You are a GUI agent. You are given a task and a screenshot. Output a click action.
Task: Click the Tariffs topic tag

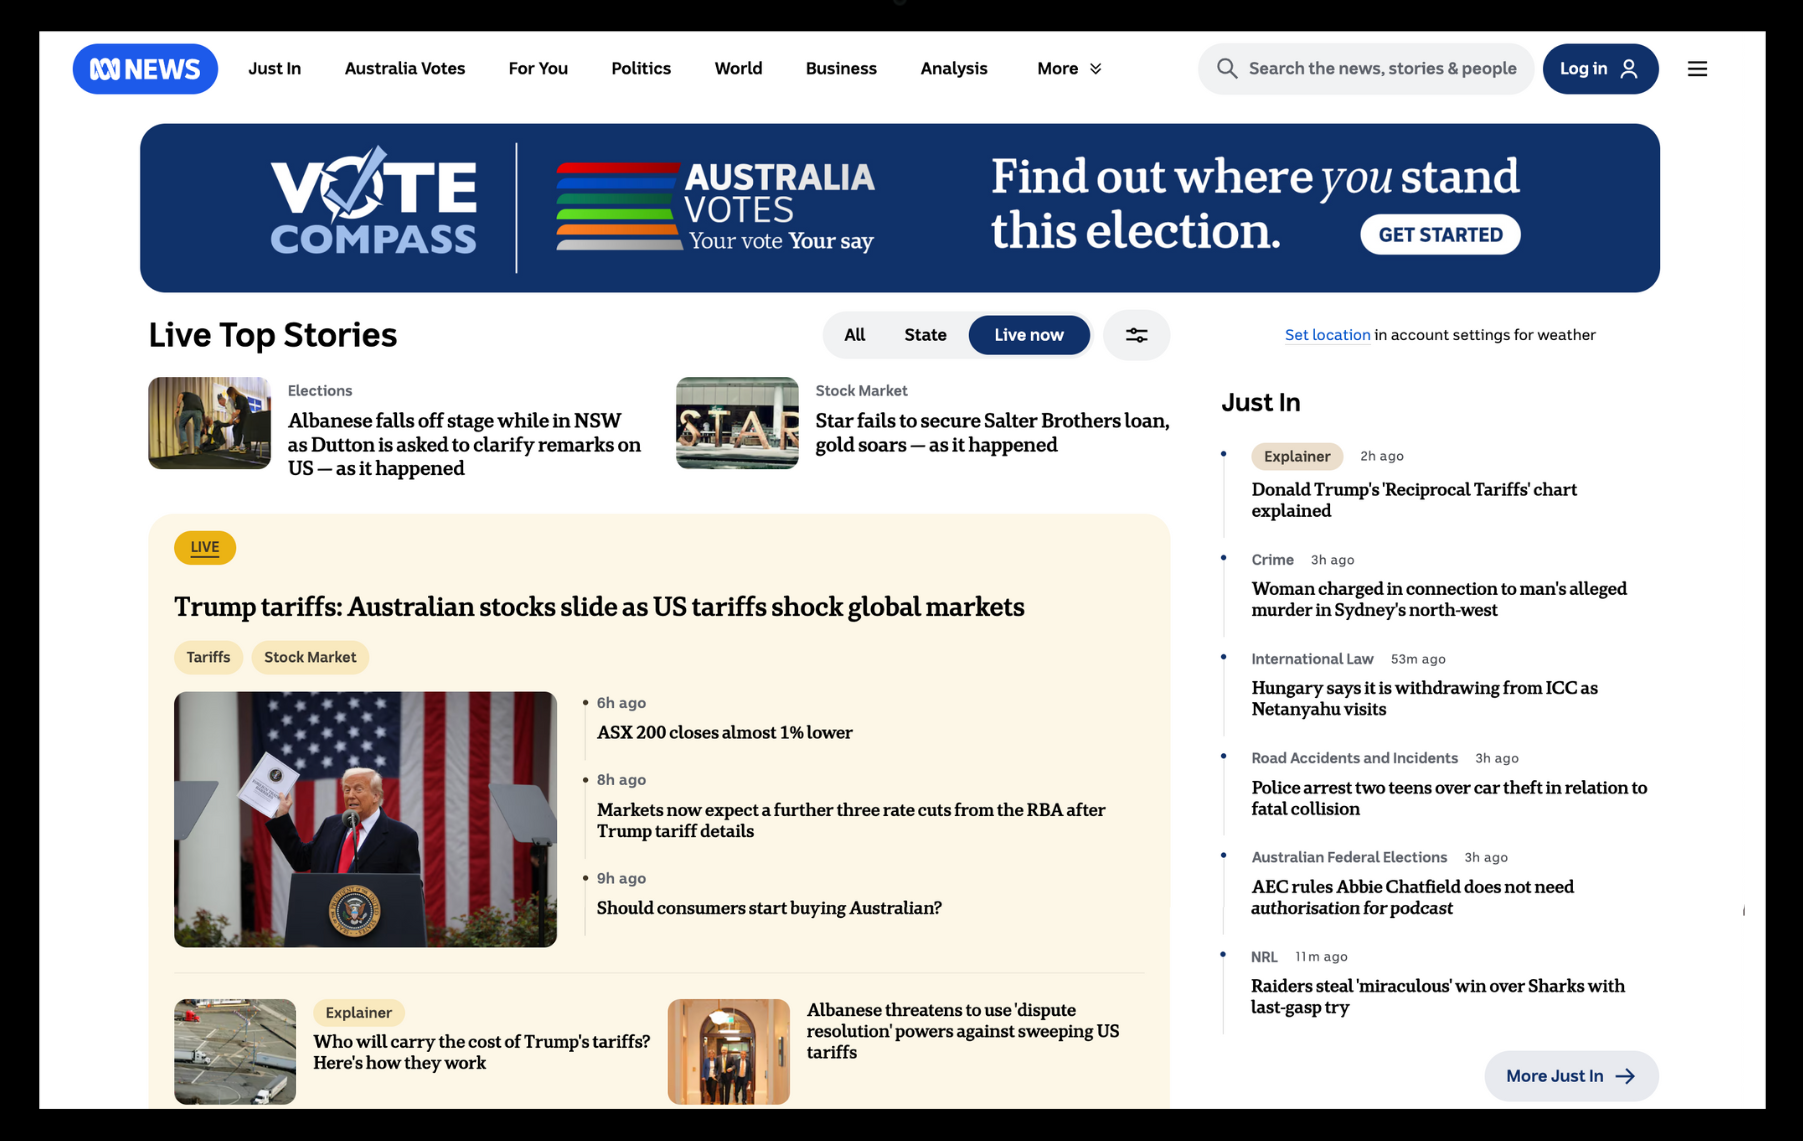[x=208, y=657]
